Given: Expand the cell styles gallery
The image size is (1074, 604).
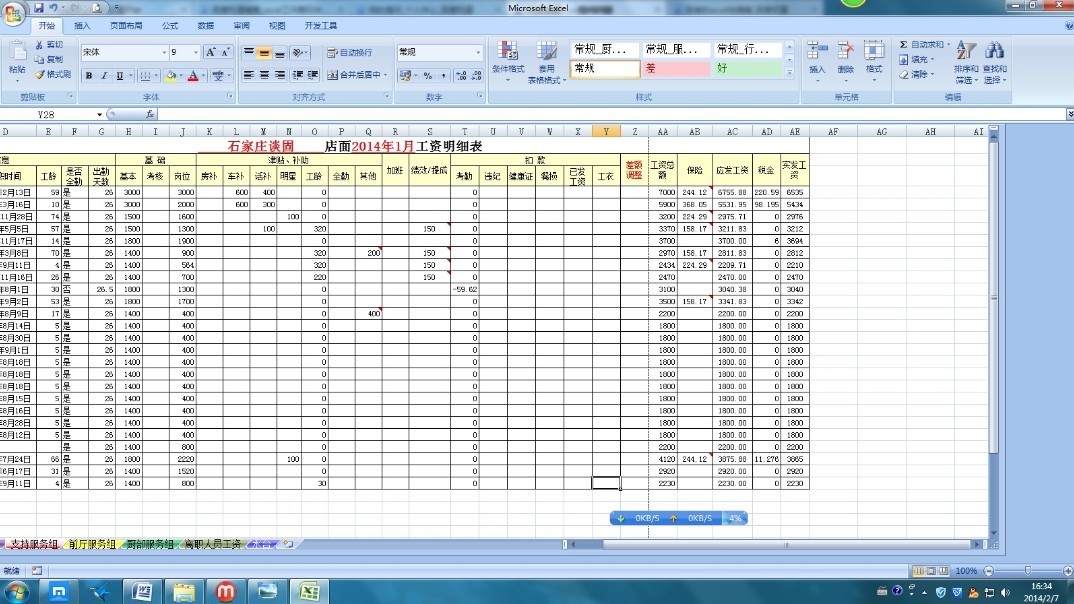Looking at the screenshot, I should point(790,72).
